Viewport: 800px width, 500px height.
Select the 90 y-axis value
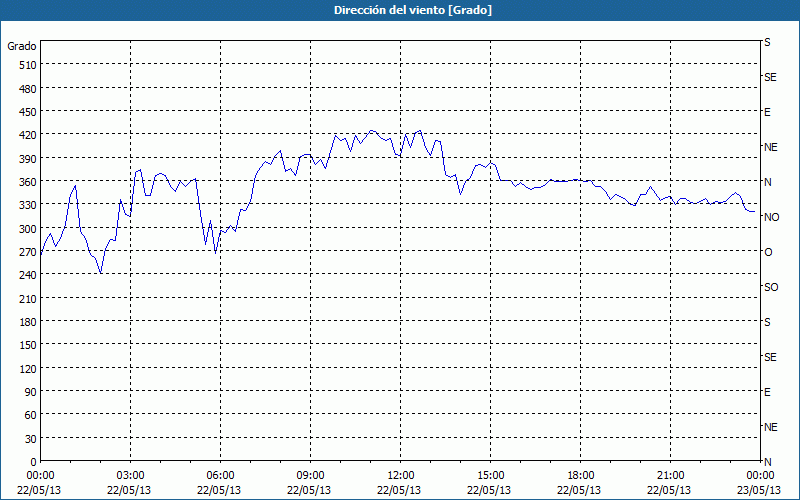(x=32, y=392)
